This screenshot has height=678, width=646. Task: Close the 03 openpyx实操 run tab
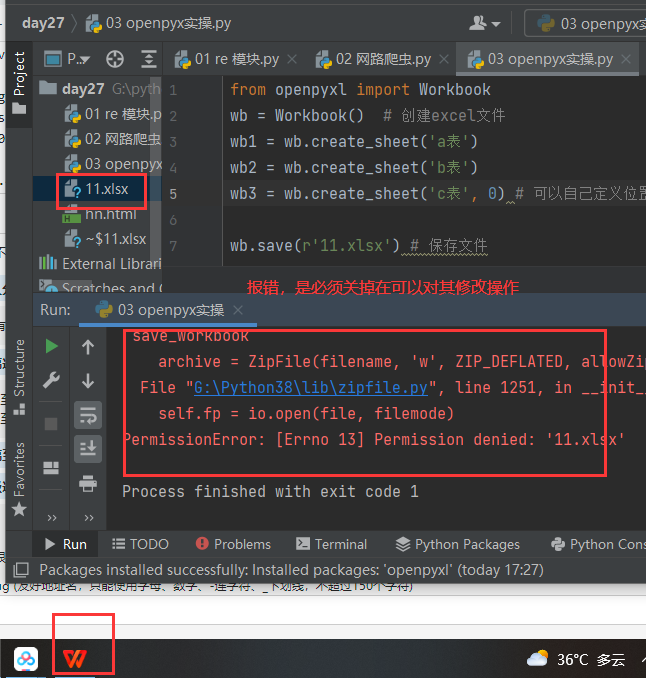238,310
